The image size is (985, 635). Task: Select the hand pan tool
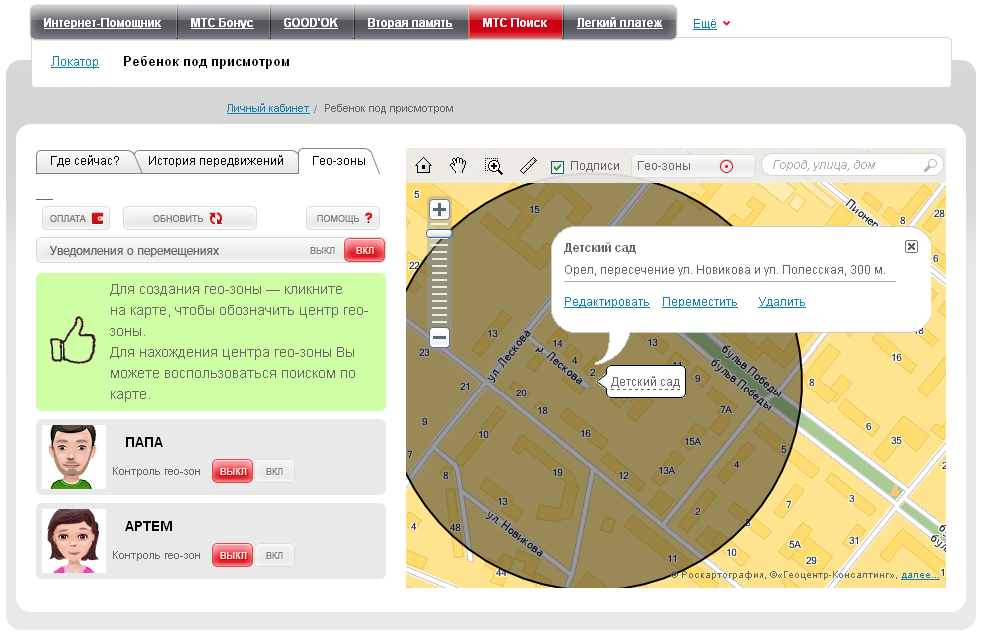click(x=458, y=165)
